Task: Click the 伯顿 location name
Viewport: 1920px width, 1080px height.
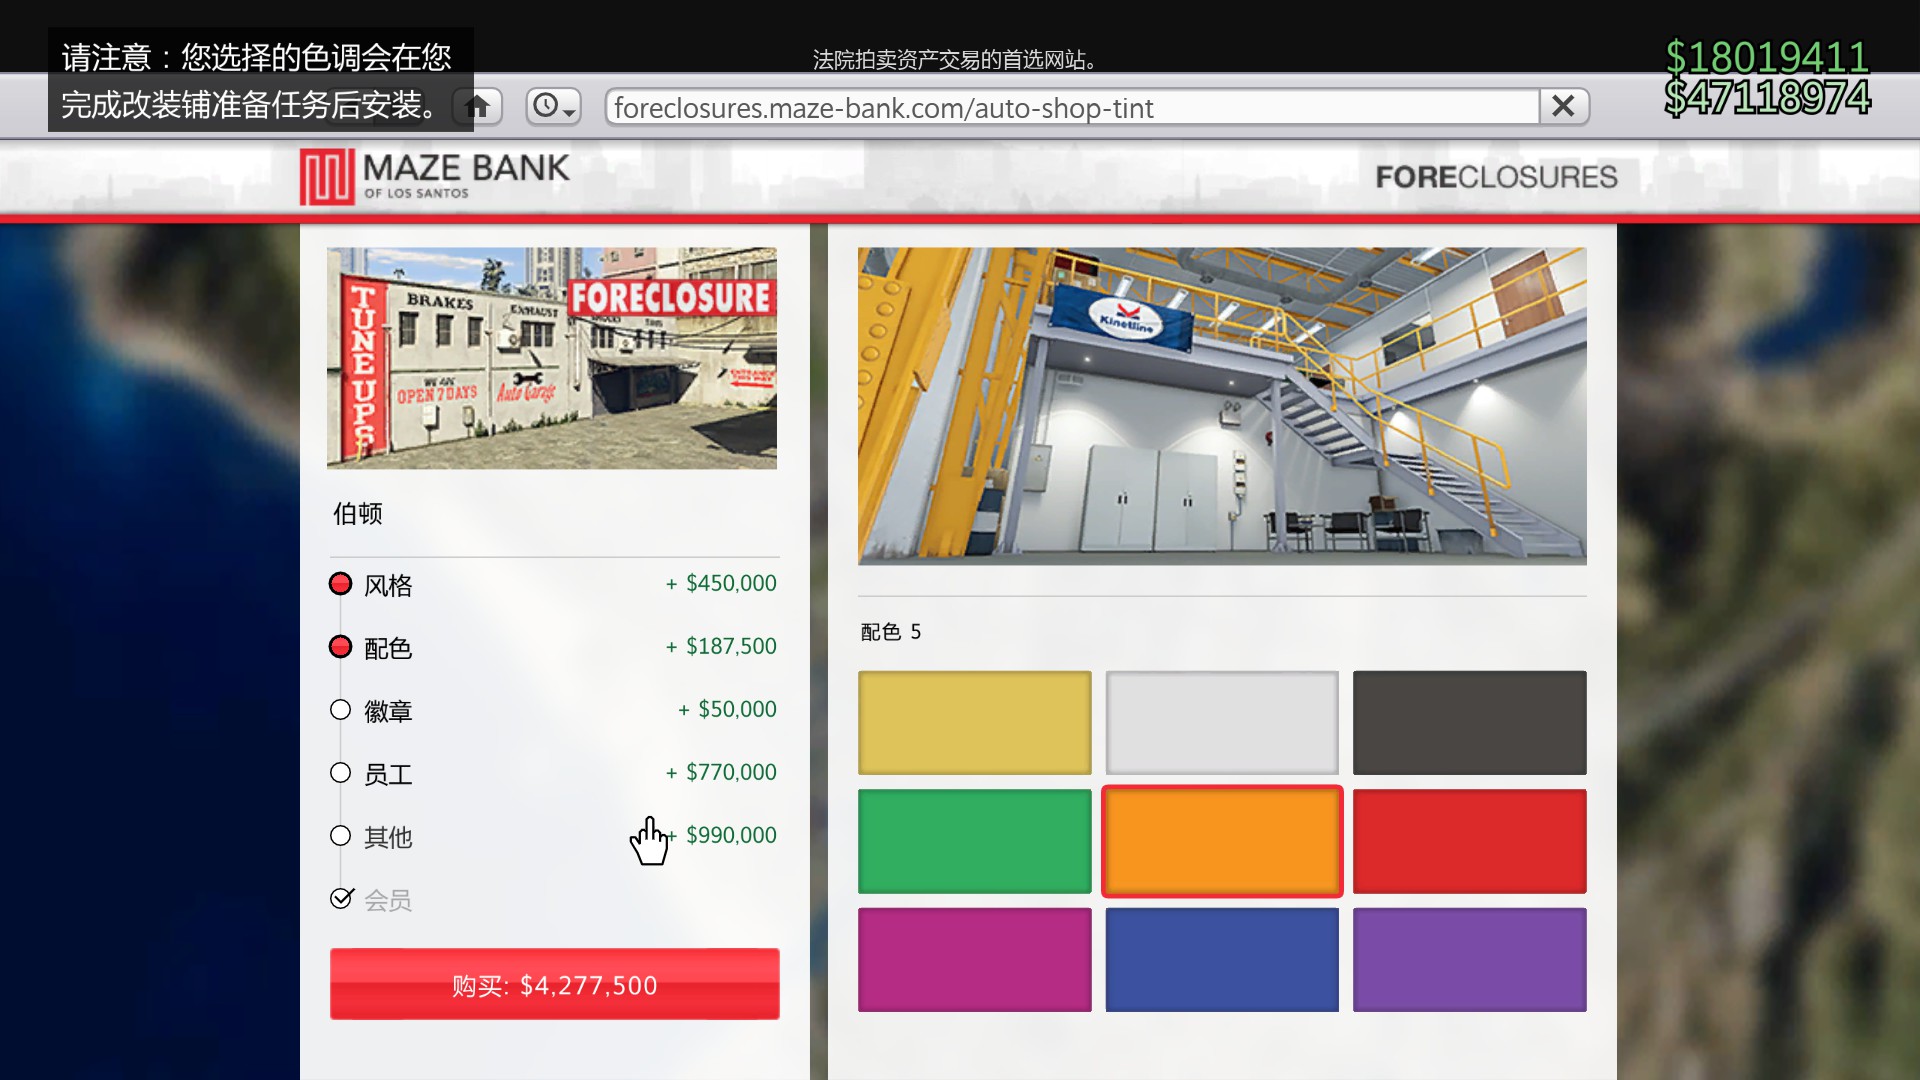Action: coord(358,513)
